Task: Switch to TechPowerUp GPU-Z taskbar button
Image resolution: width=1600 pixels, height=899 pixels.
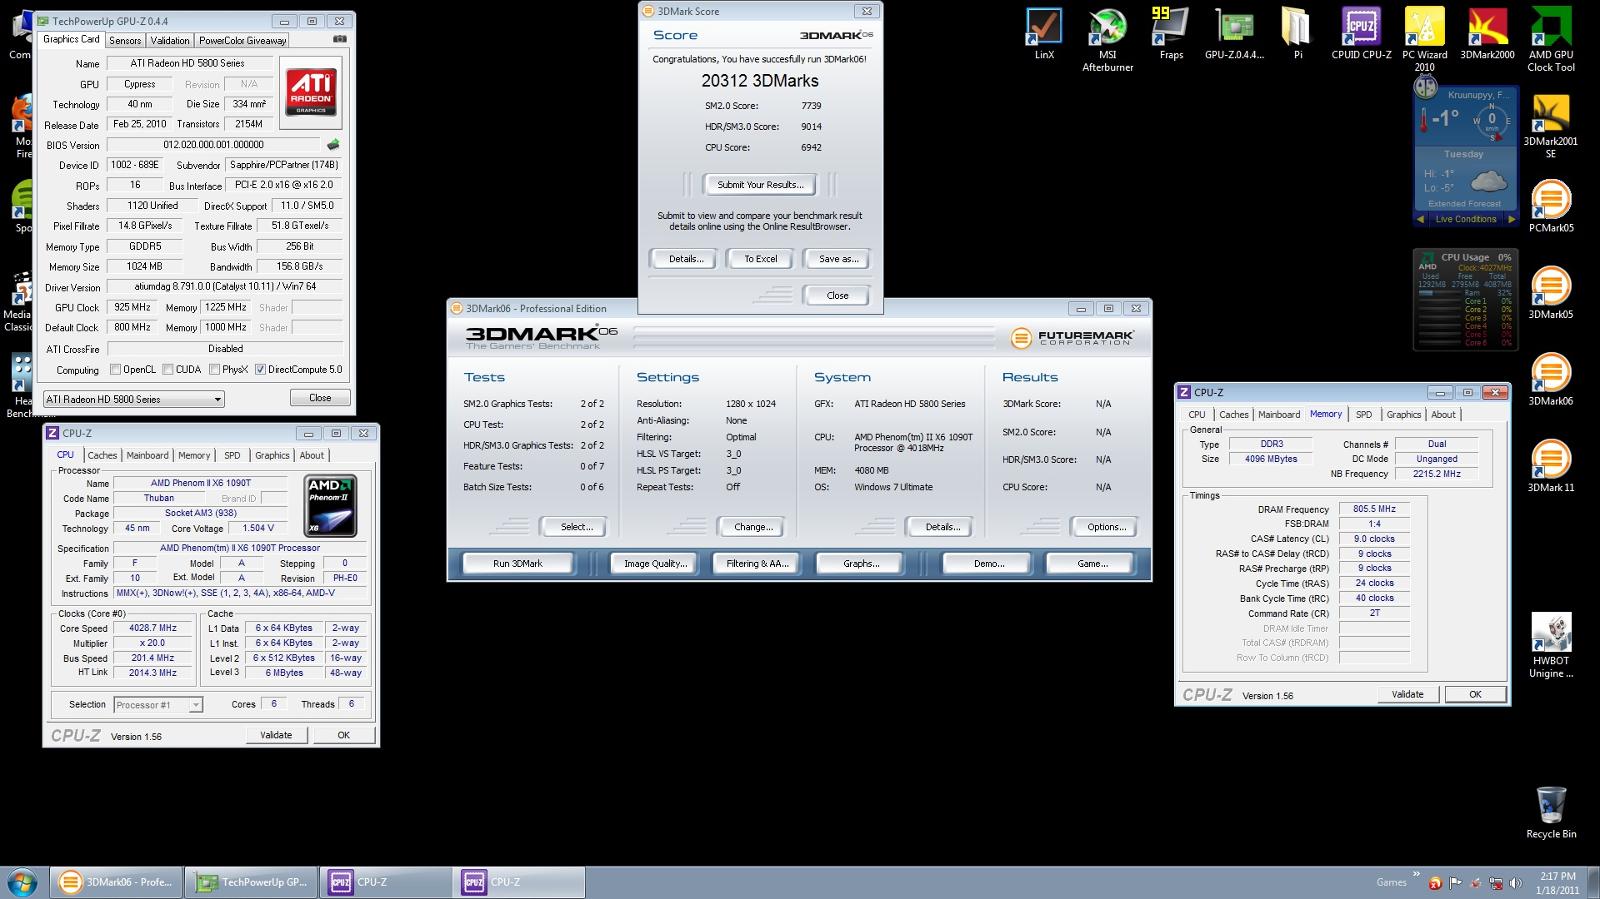Action: (x=253, y=882)
